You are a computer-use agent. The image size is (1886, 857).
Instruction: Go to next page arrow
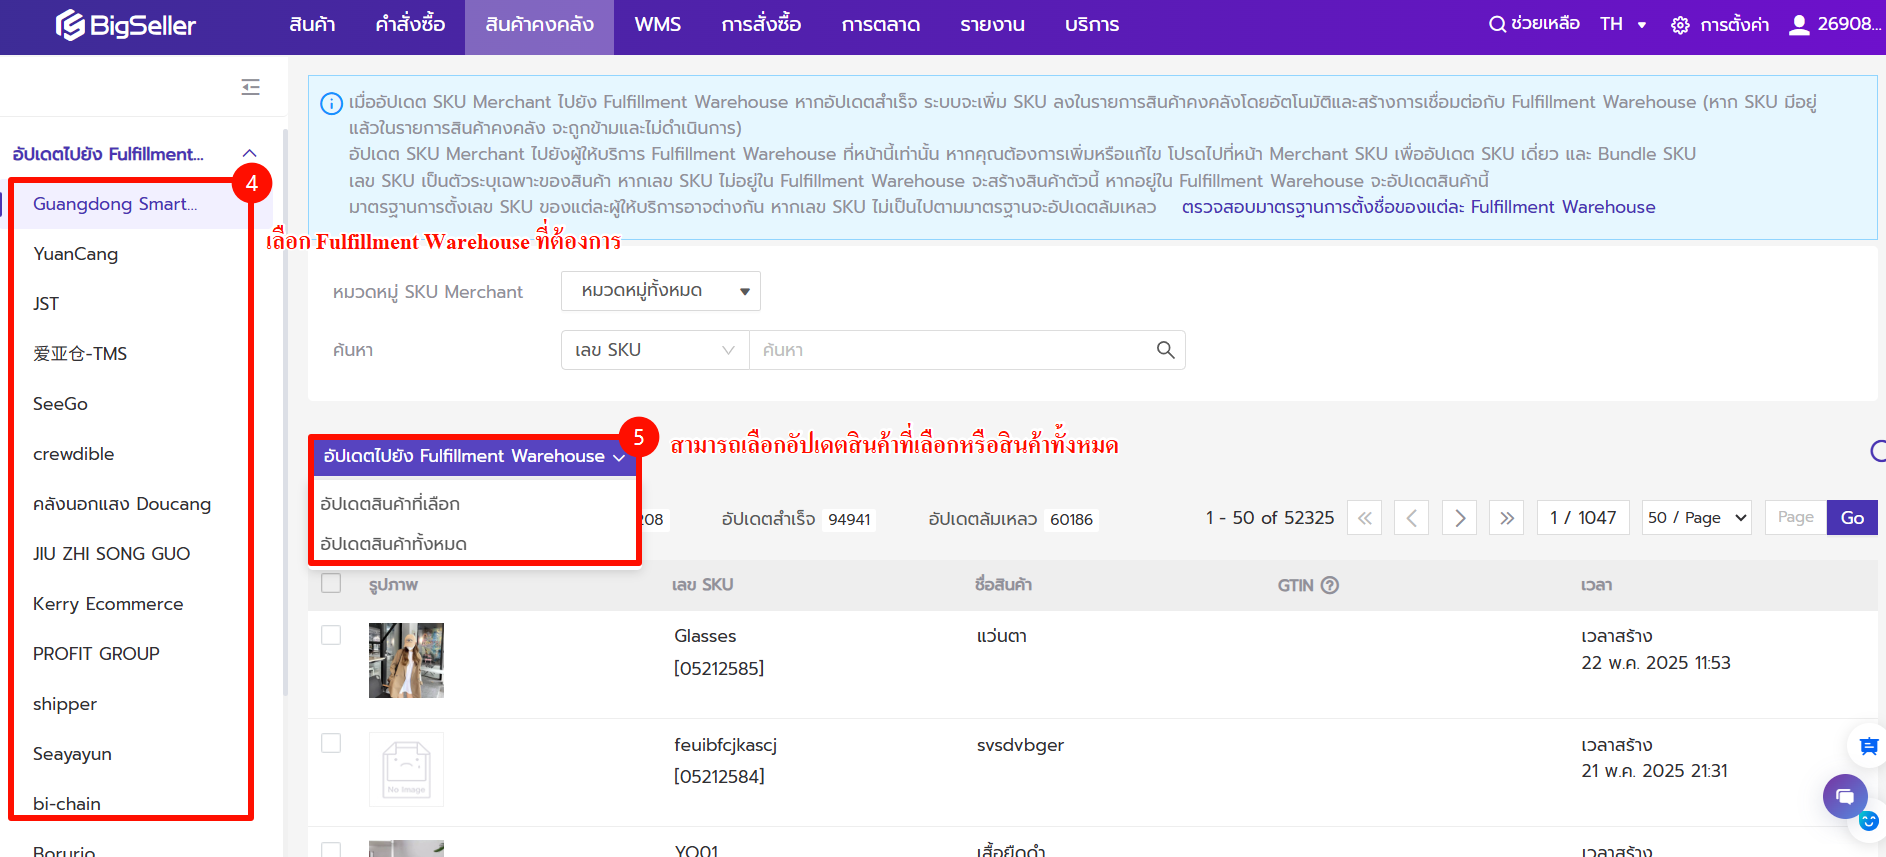1460,518
